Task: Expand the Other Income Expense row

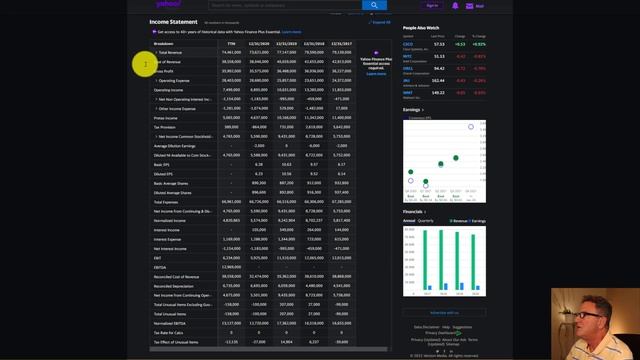Action: pyautogui.click(x=156, y=109)
